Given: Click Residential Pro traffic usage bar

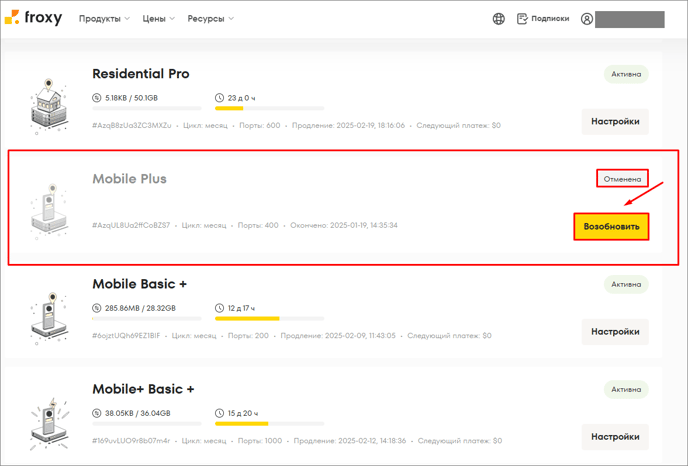Looking at the screenshot, I should coord(147,108).
